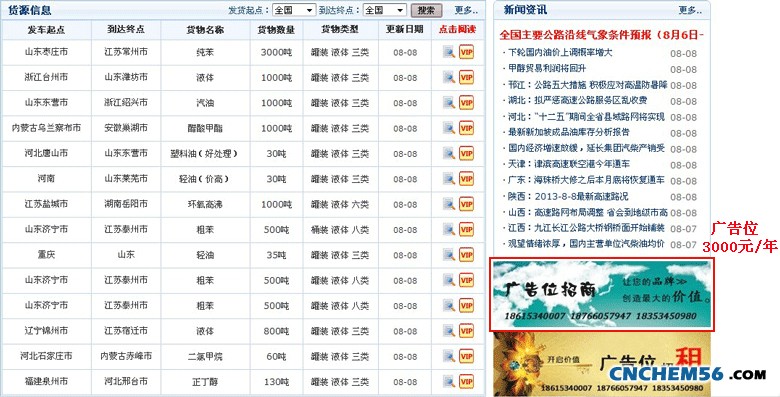
Task: Open news 下轮国内油价上调概率增大
Action: [560, 52]
